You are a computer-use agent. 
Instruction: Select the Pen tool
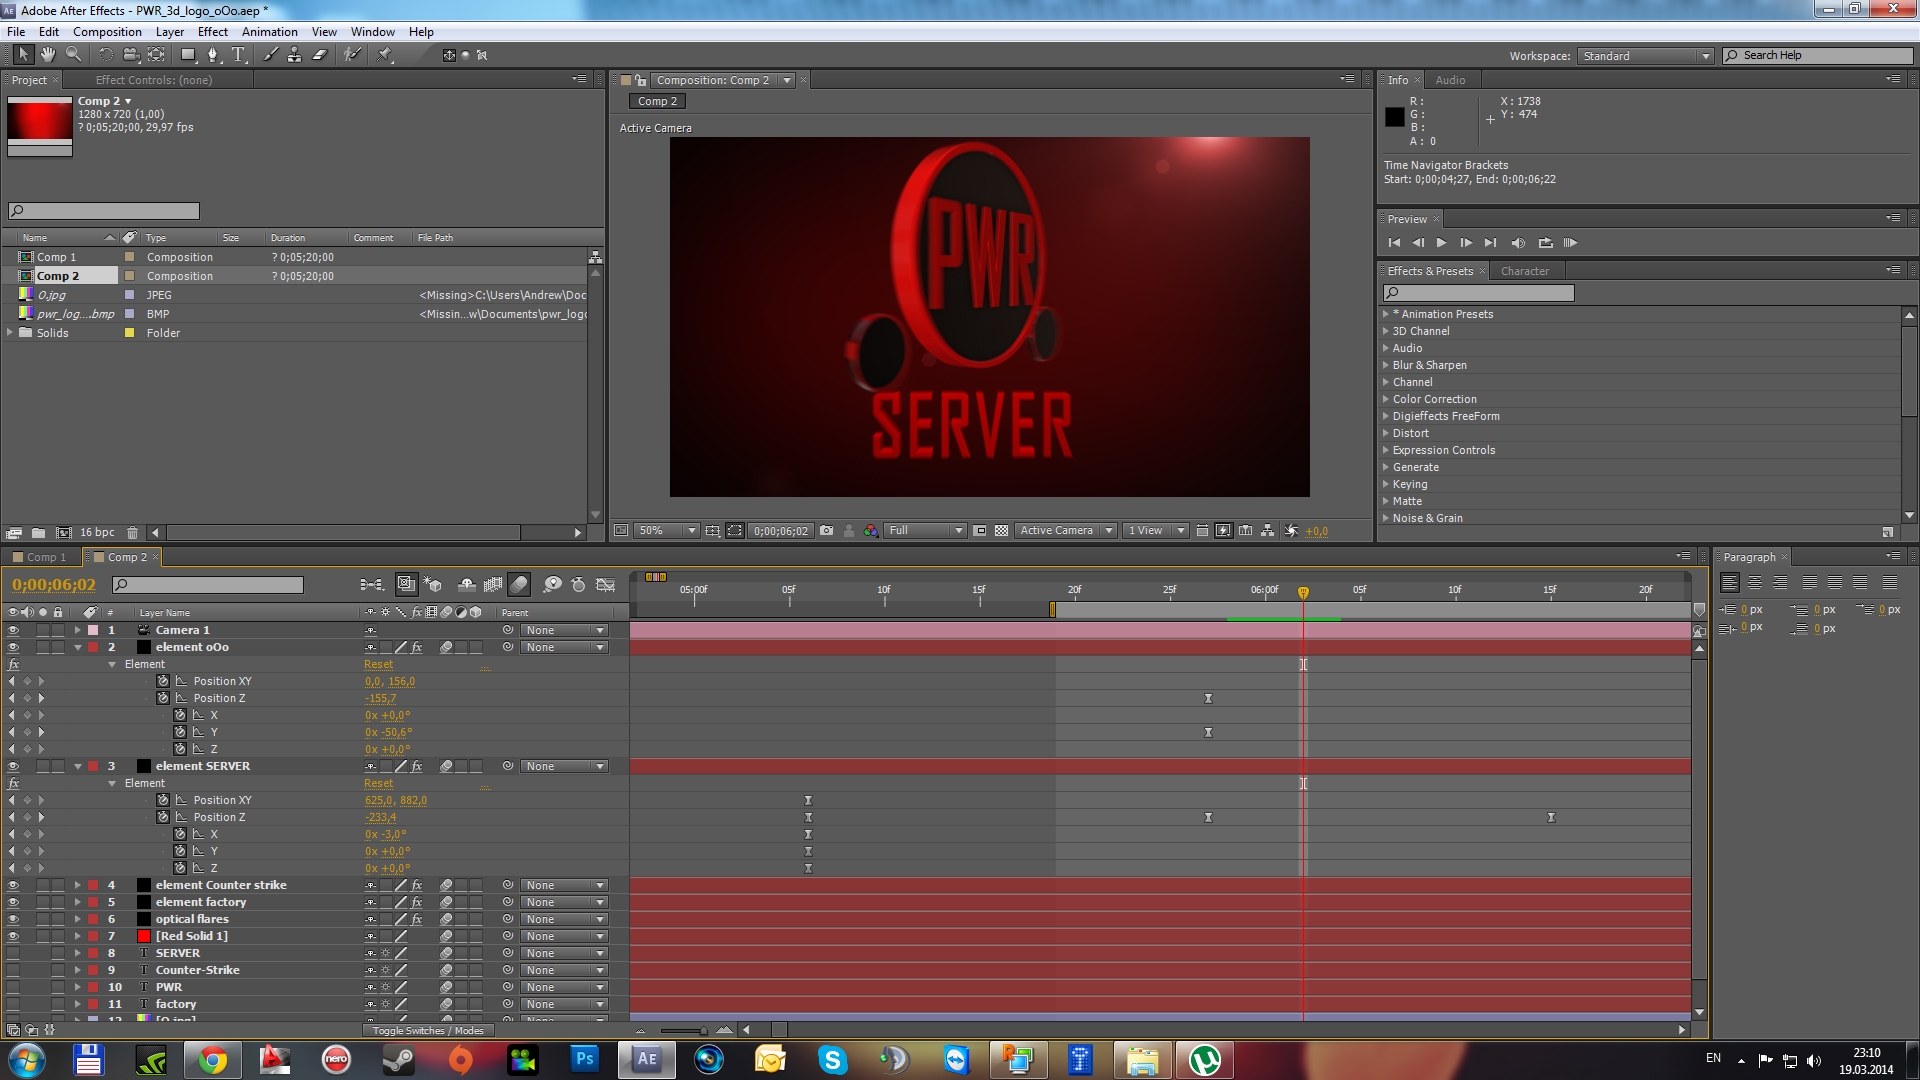click(212, 55)
